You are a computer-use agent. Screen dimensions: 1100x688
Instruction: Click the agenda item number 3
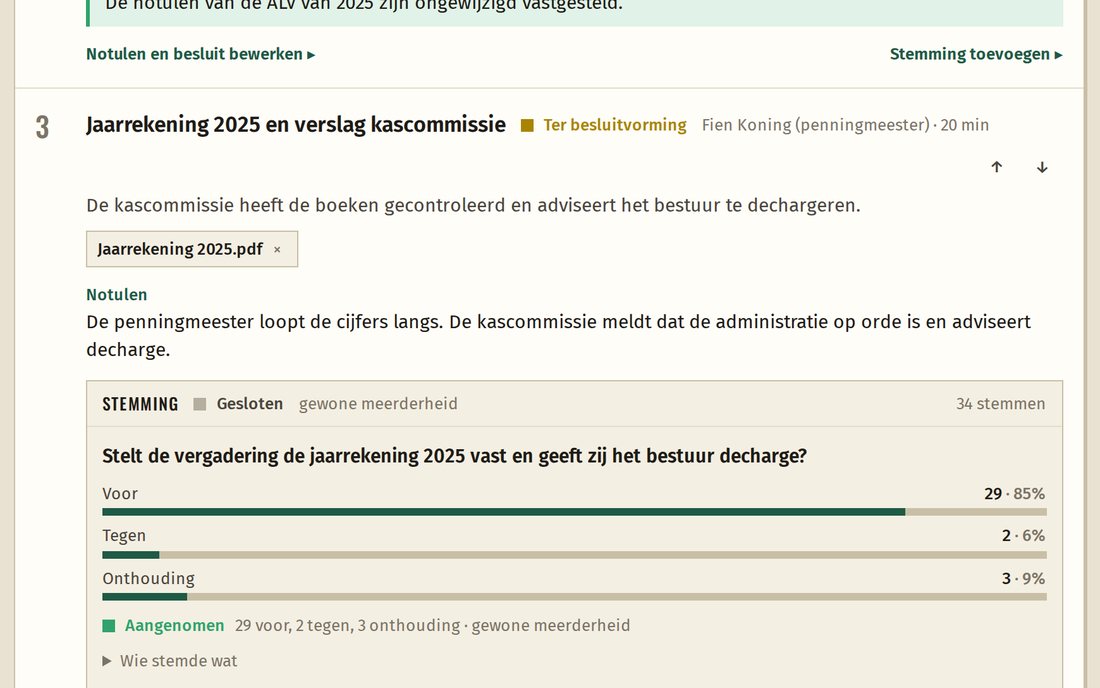(42, 127)
